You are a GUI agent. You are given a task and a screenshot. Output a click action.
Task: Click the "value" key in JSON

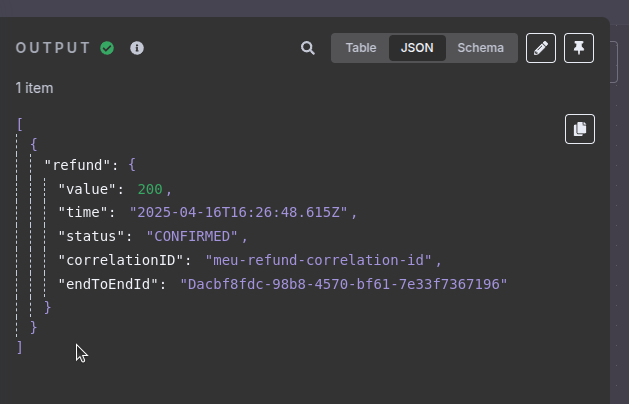[x=91, y=188]
